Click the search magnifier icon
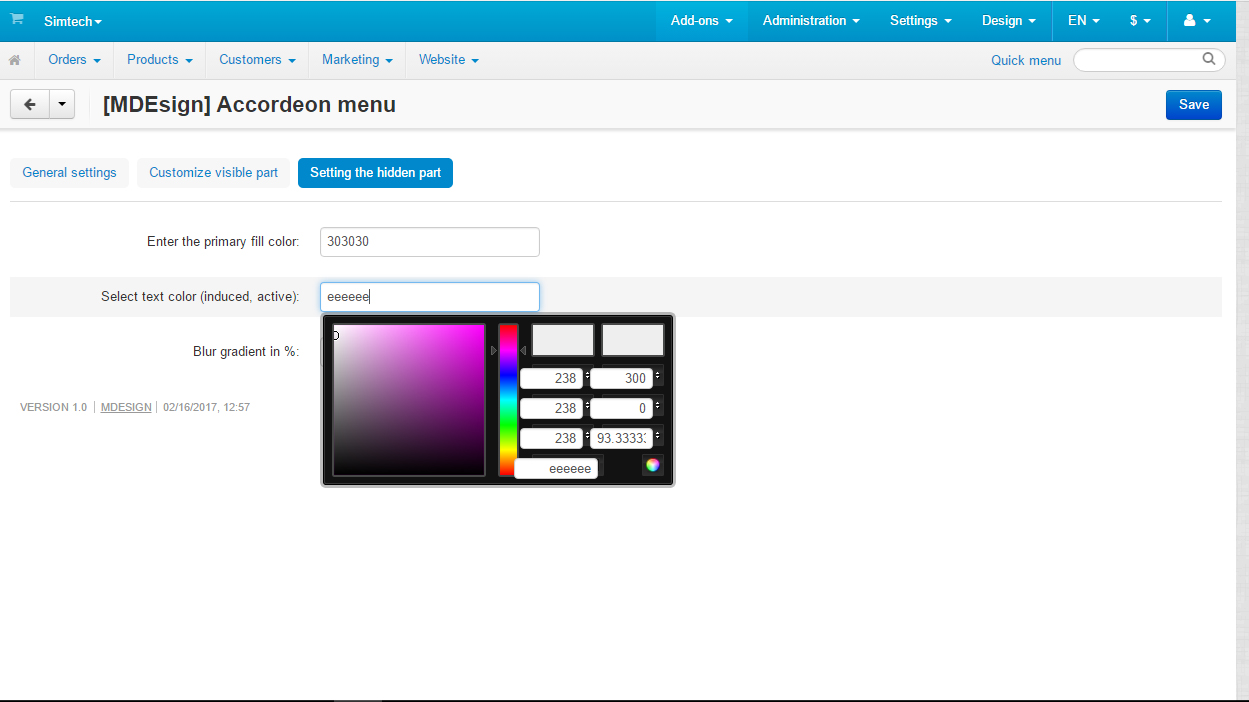Screen dimensions: 1249x702 click(1209, 59)
